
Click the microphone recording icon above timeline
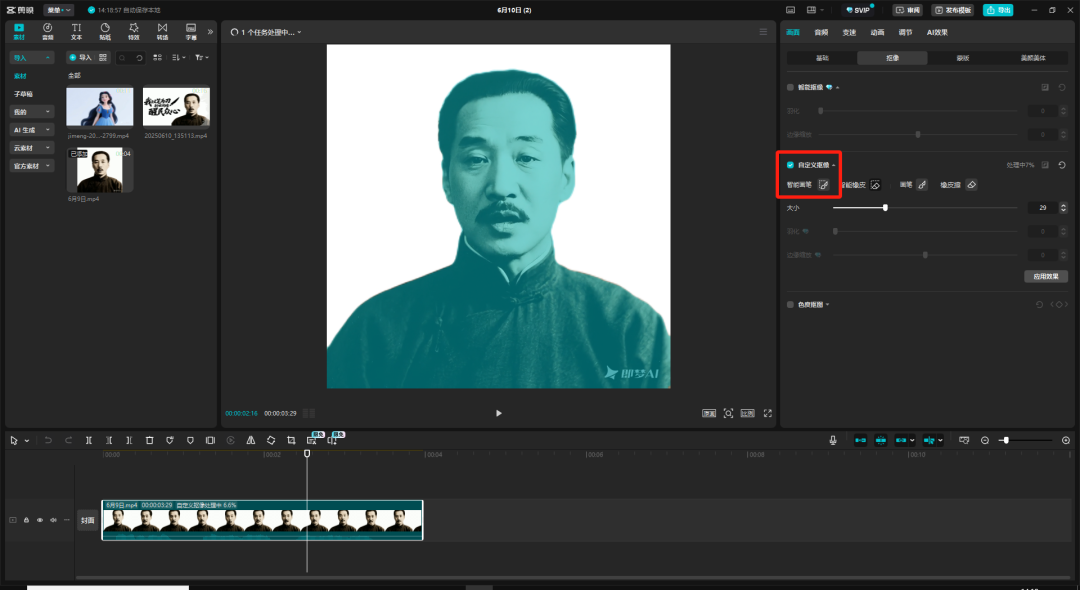833,440
